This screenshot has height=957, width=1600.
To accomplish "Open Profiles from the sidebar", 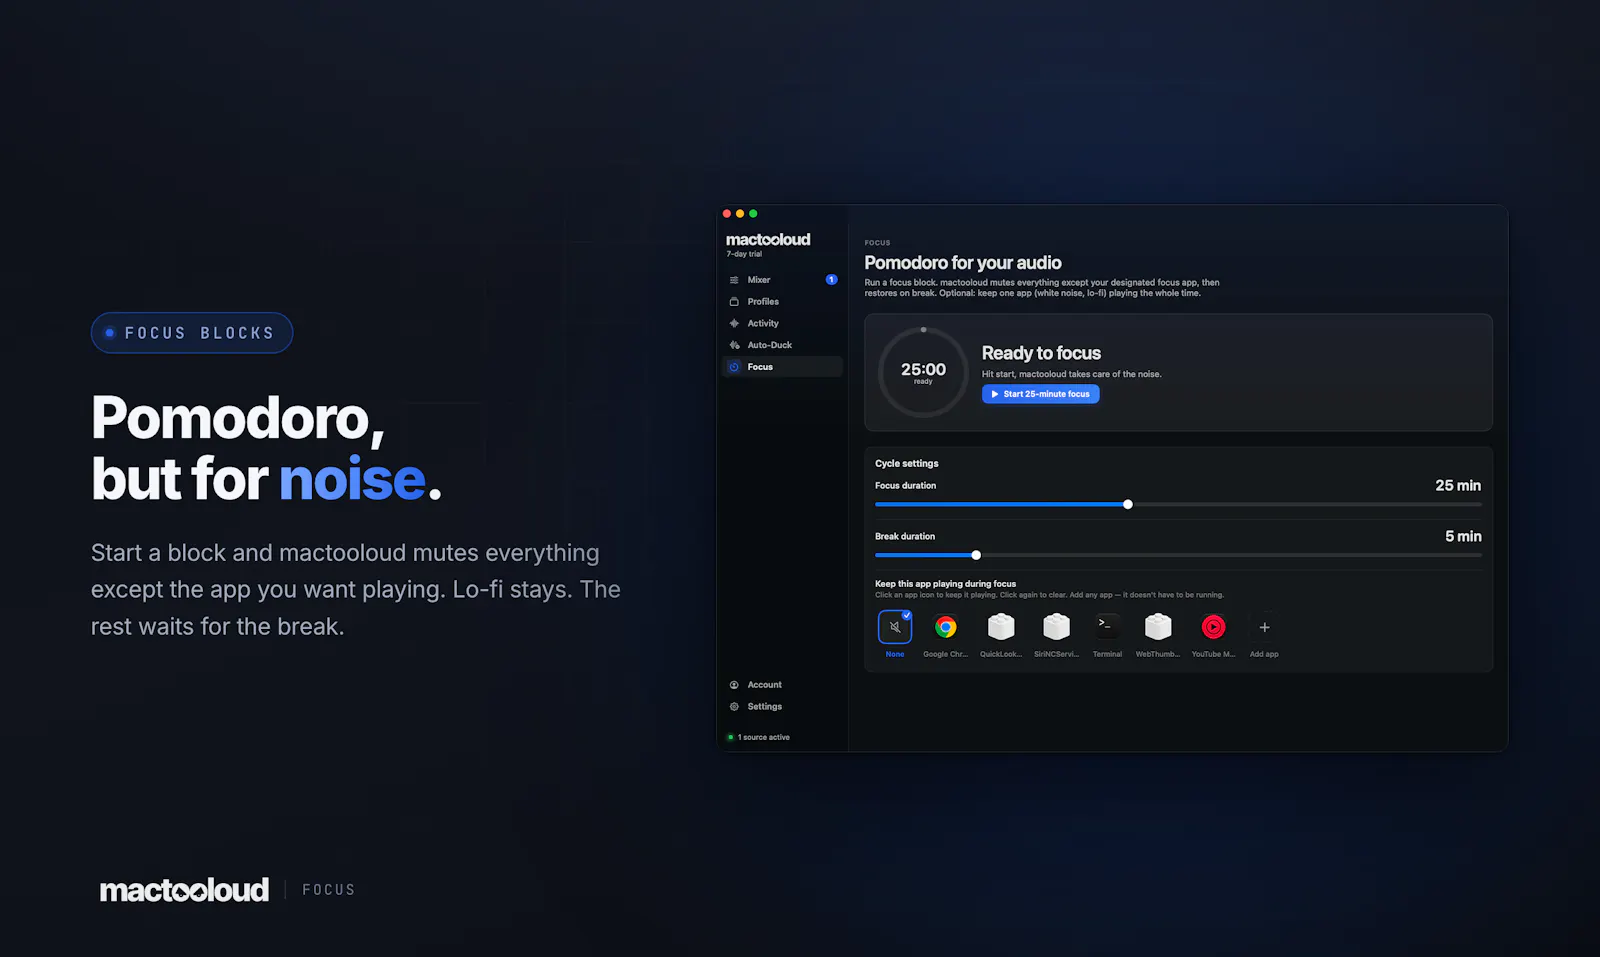I will point(782,302).
